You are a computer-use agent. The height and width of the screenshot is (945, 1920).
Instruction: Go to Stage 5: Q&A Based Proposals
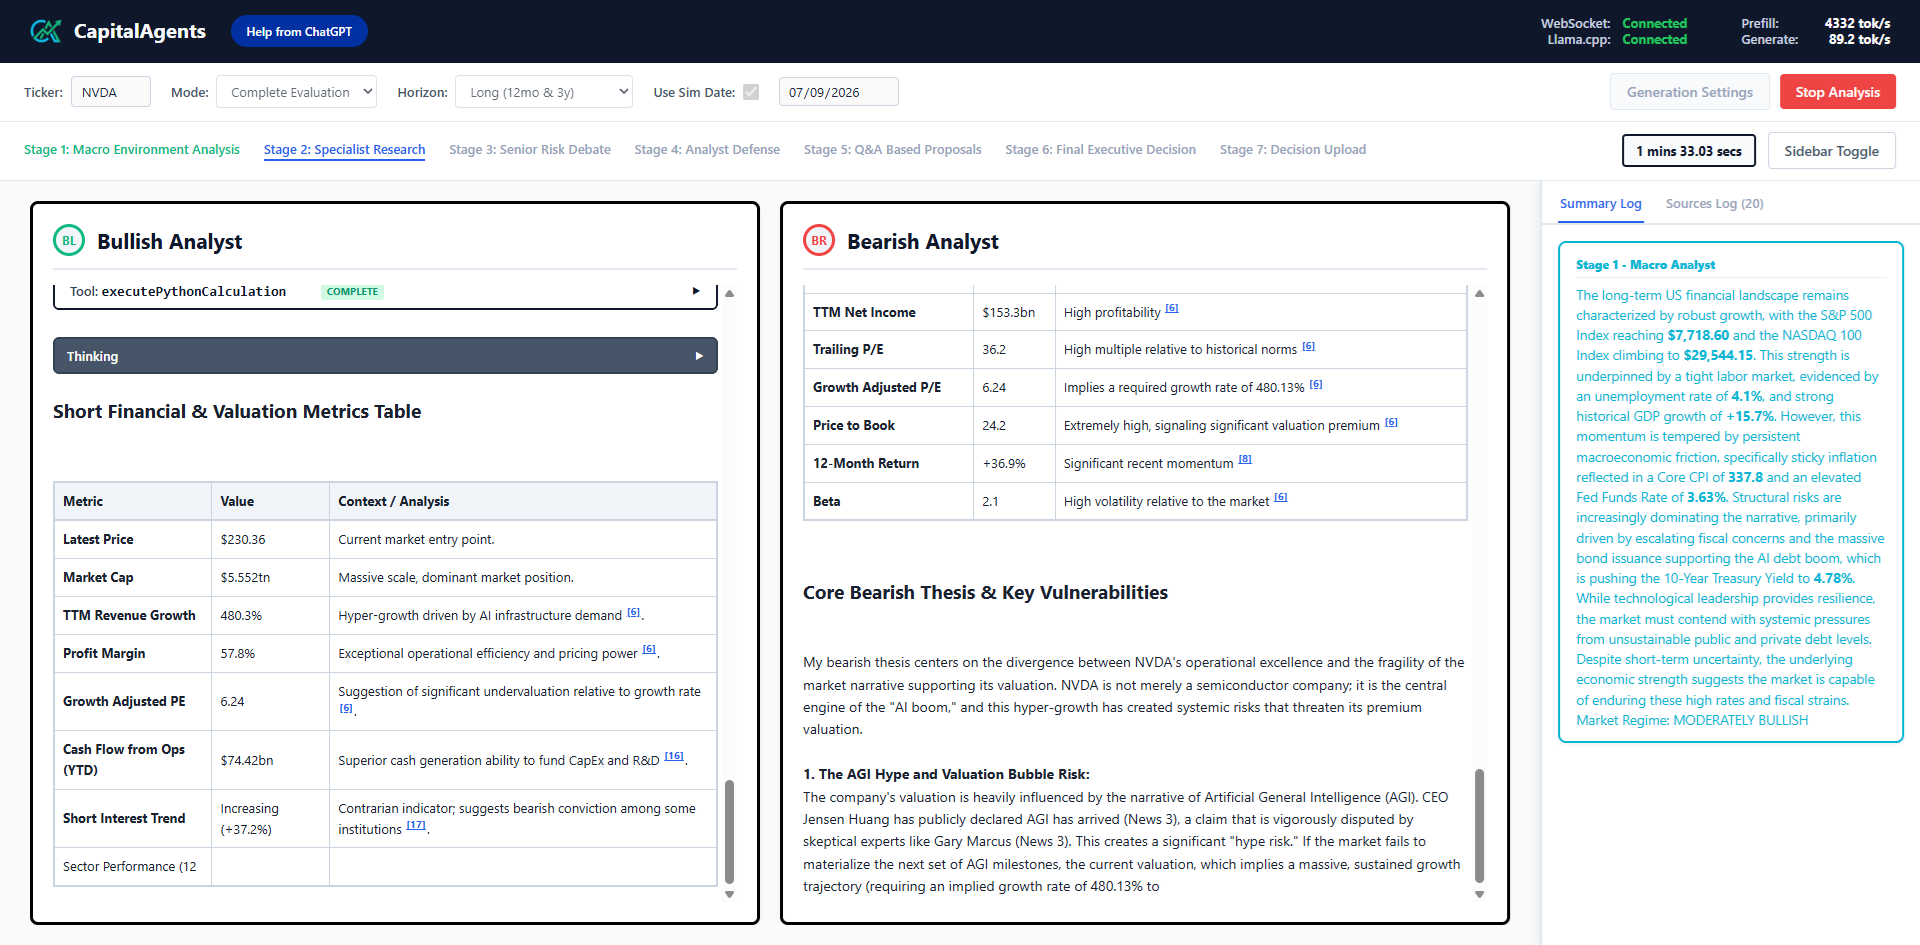(893, 150)
